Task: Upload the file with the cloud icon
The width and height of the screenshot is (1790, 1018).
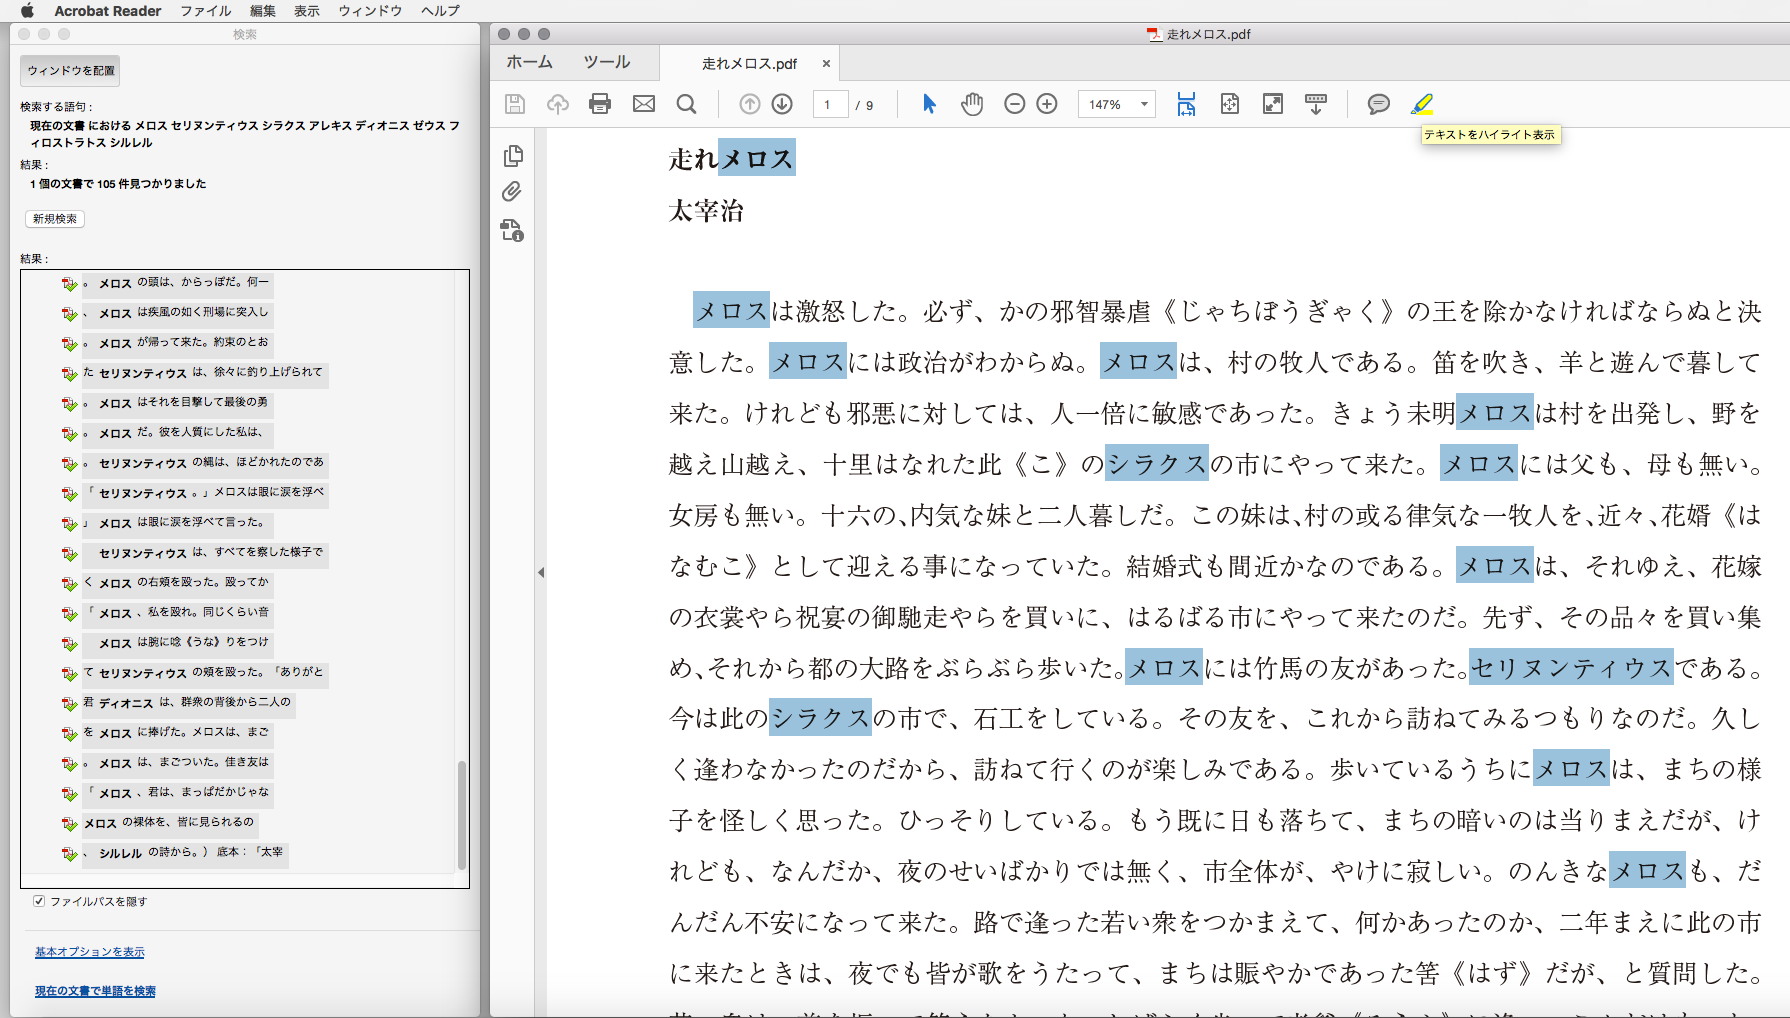Action: click(558, 104)
